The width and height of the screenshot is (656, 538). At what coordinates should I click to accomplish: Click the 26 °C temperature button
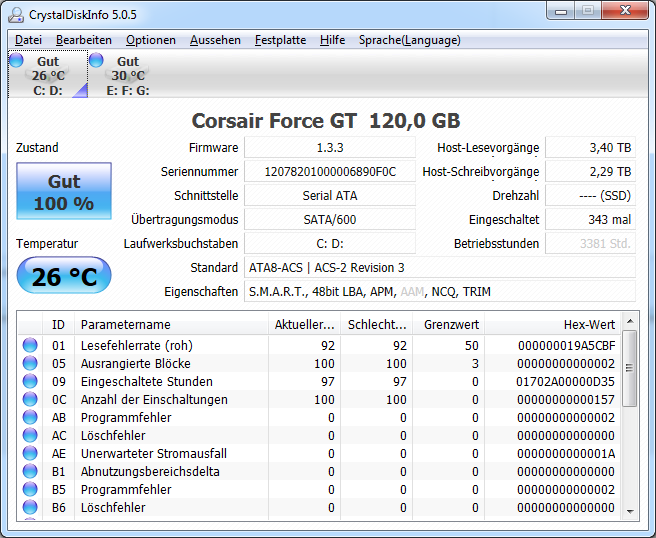[x=64, y=275]
